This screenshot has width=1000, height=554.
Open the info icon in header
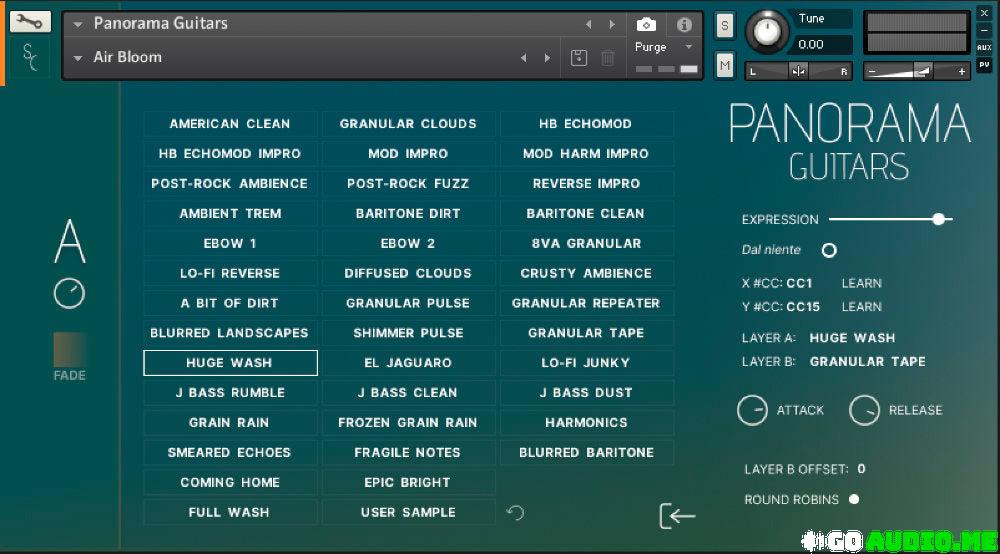684,24
